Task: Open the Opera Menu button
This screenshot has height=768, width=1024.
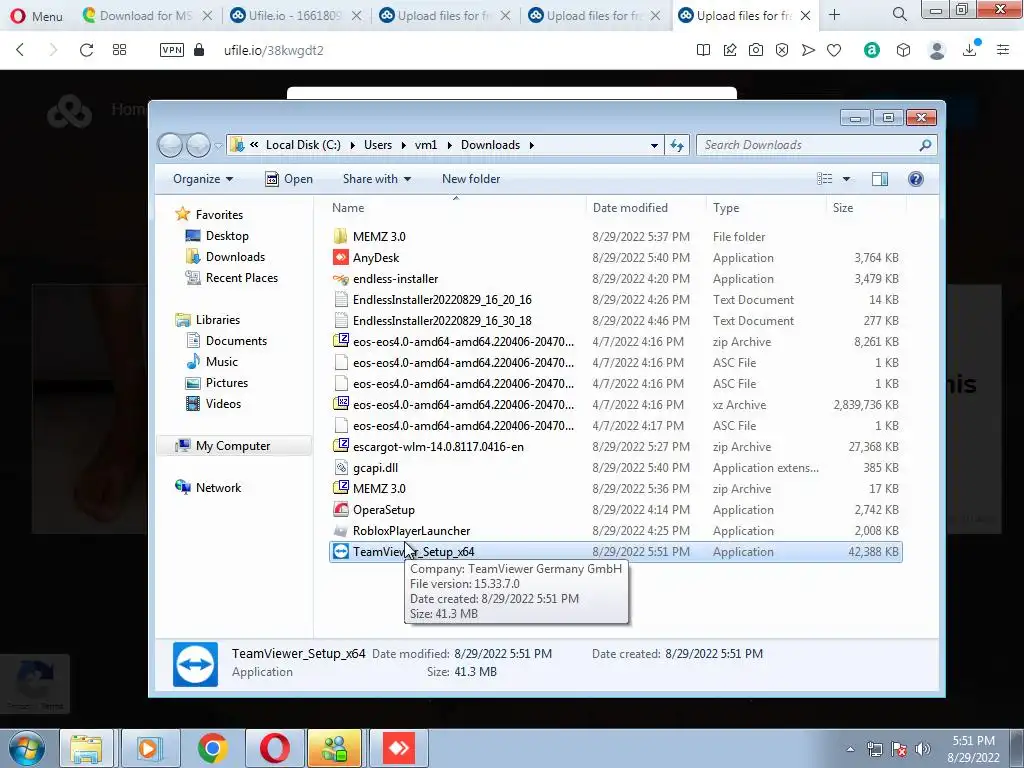Action: [37, 16]
